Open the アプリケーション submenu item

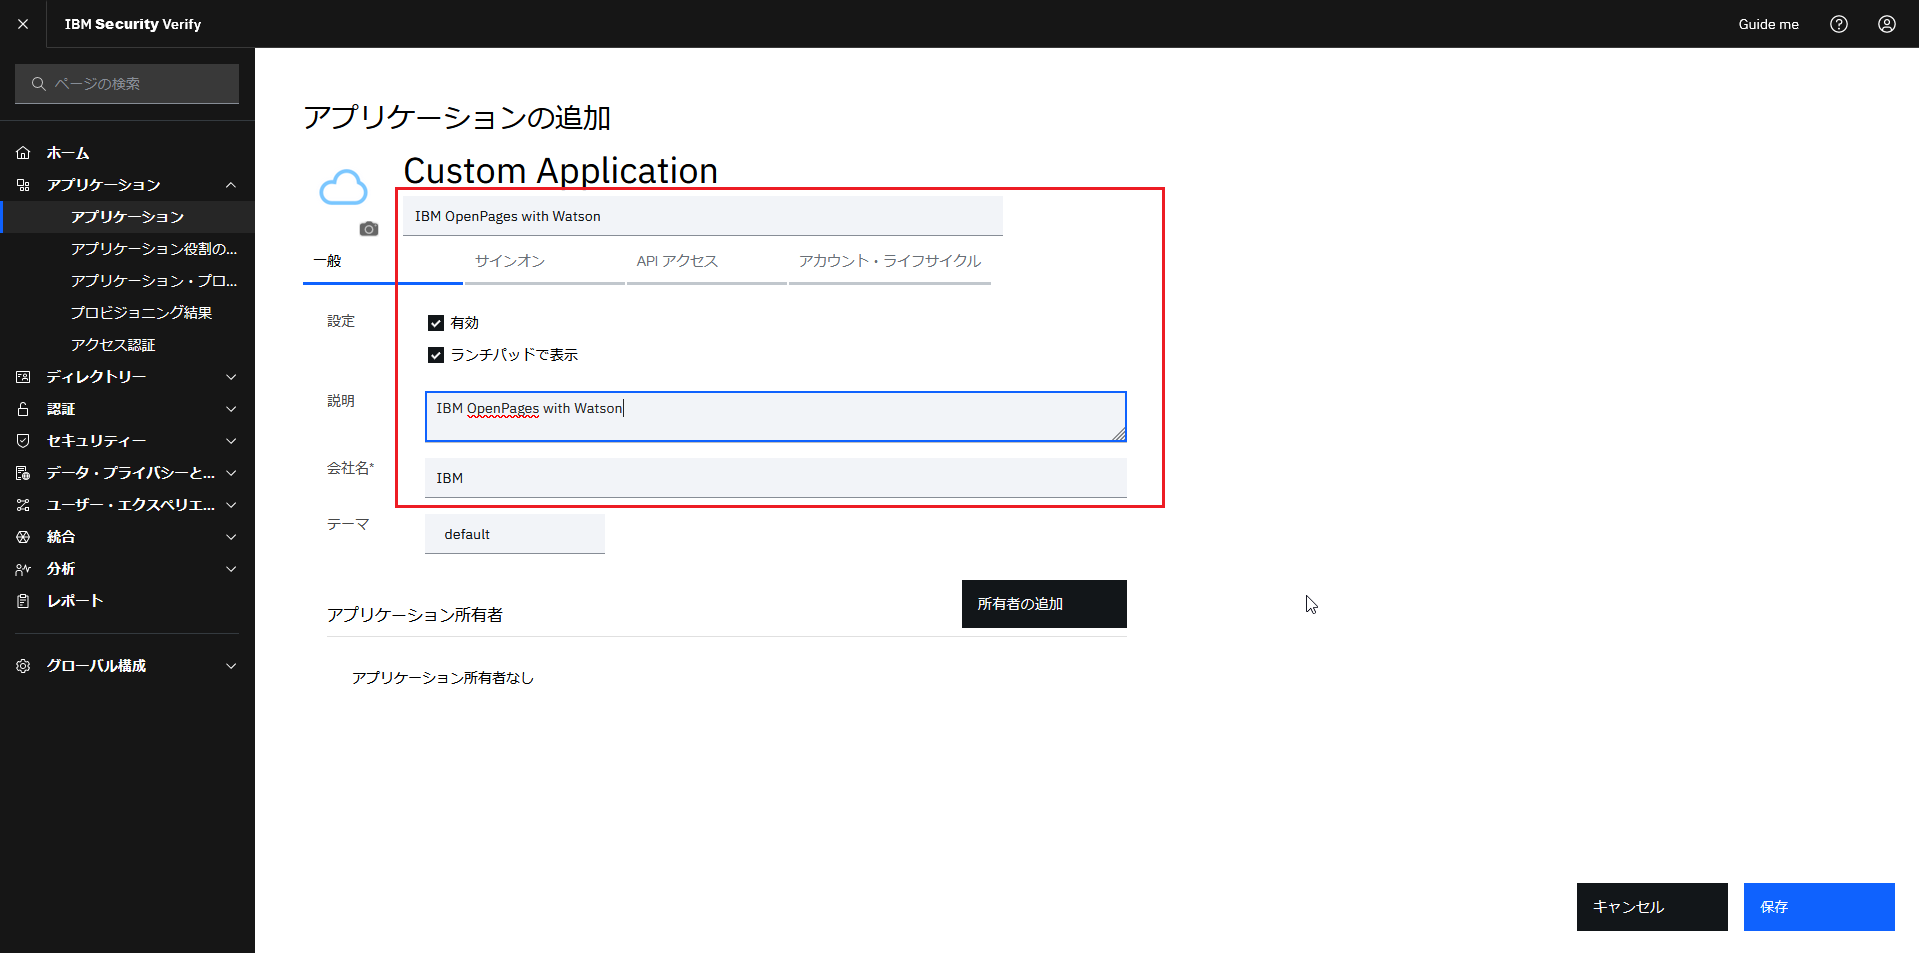pos(127,217)
